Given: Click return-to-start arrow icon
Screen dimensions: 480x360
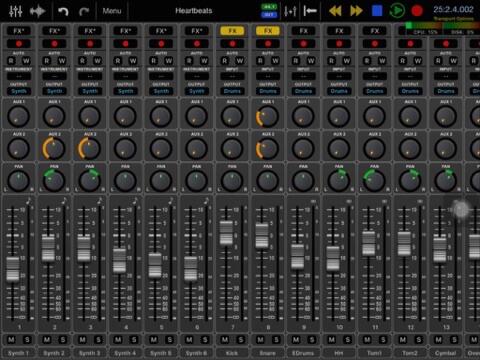Looking at the screenshot, I should coord(310,11).
